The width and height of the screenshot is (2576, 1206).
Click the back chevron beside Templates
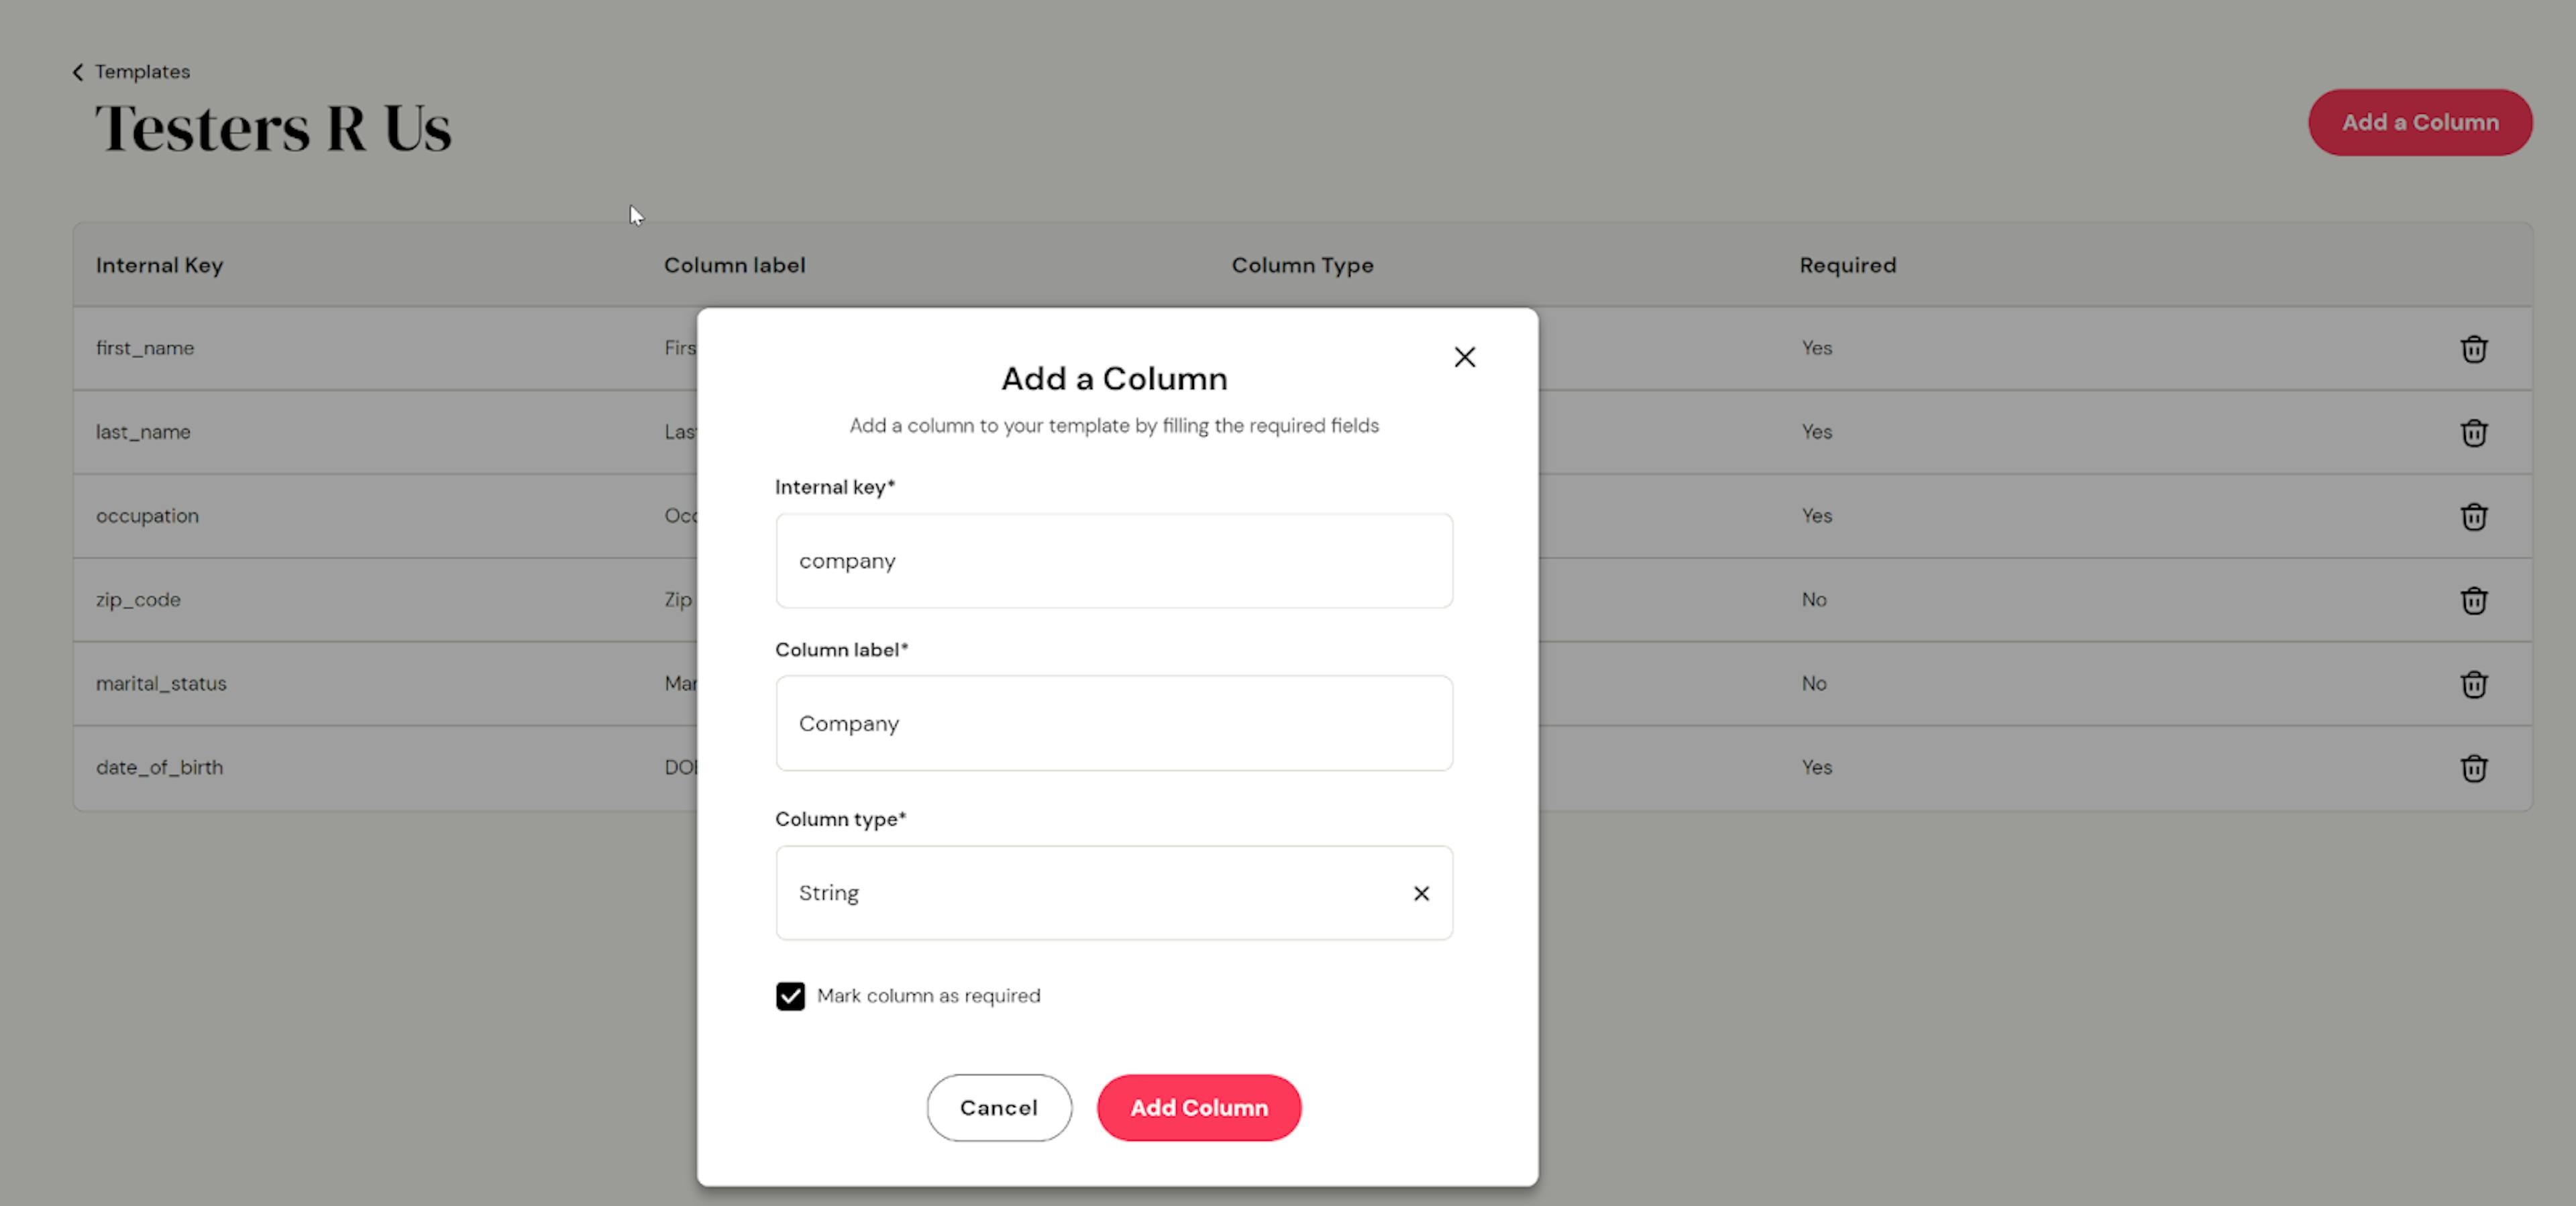[78, 72]
